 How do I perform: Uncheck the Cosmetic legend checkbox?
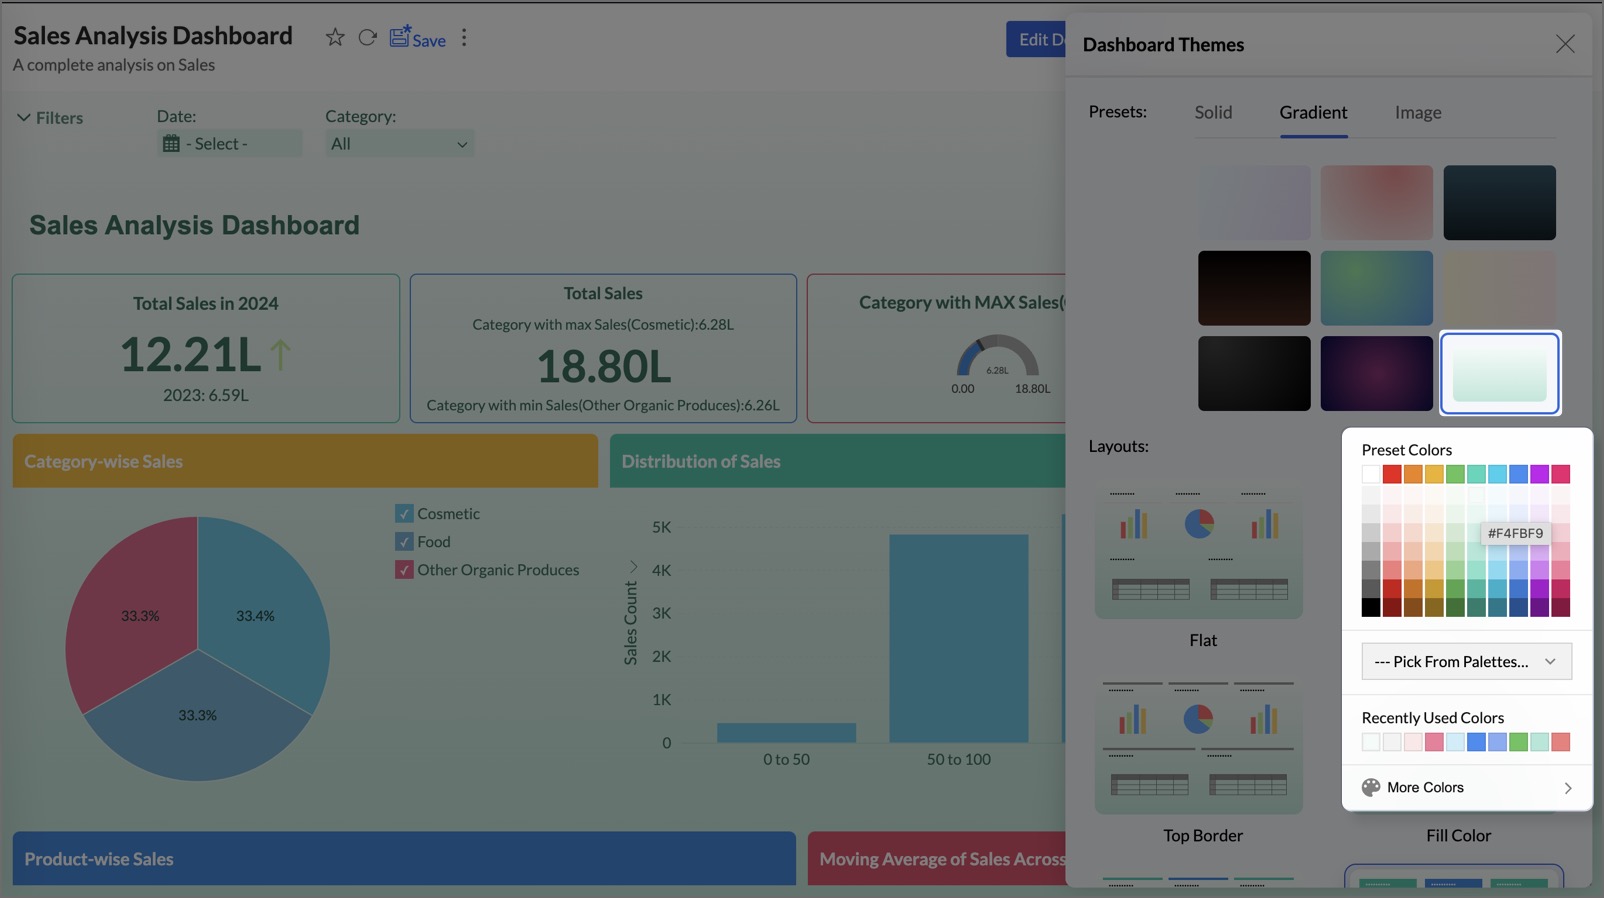point(404,514)
